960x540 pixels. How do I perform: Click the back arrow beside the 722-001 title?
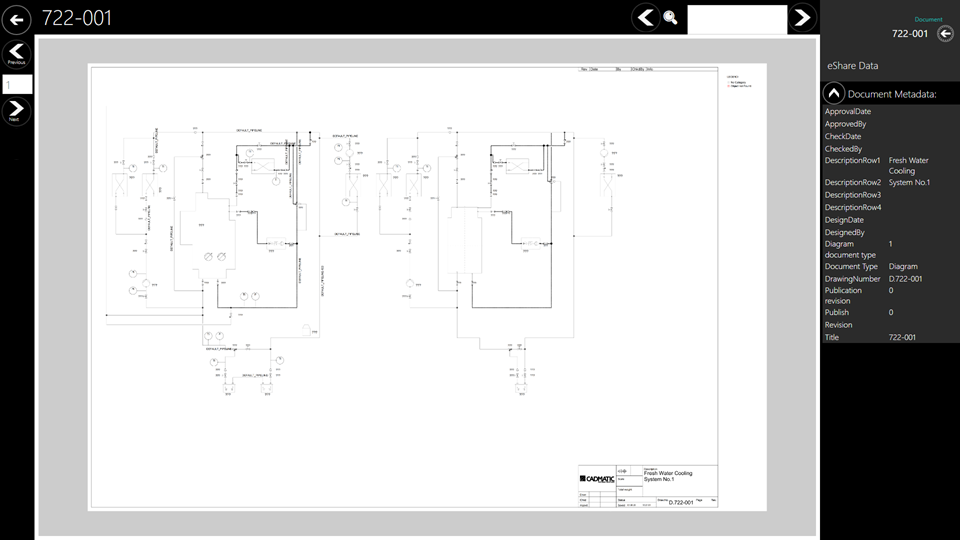[17, 18]
